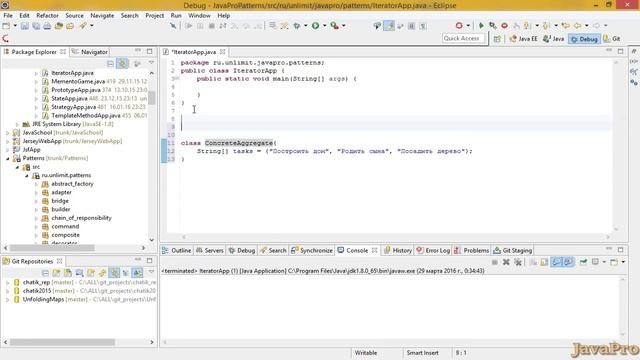Image resolution: width=640 pixels, height=360 pixels.
Task: Toggle Link with Editor in Package Explorer
Action: coord(122,64)
